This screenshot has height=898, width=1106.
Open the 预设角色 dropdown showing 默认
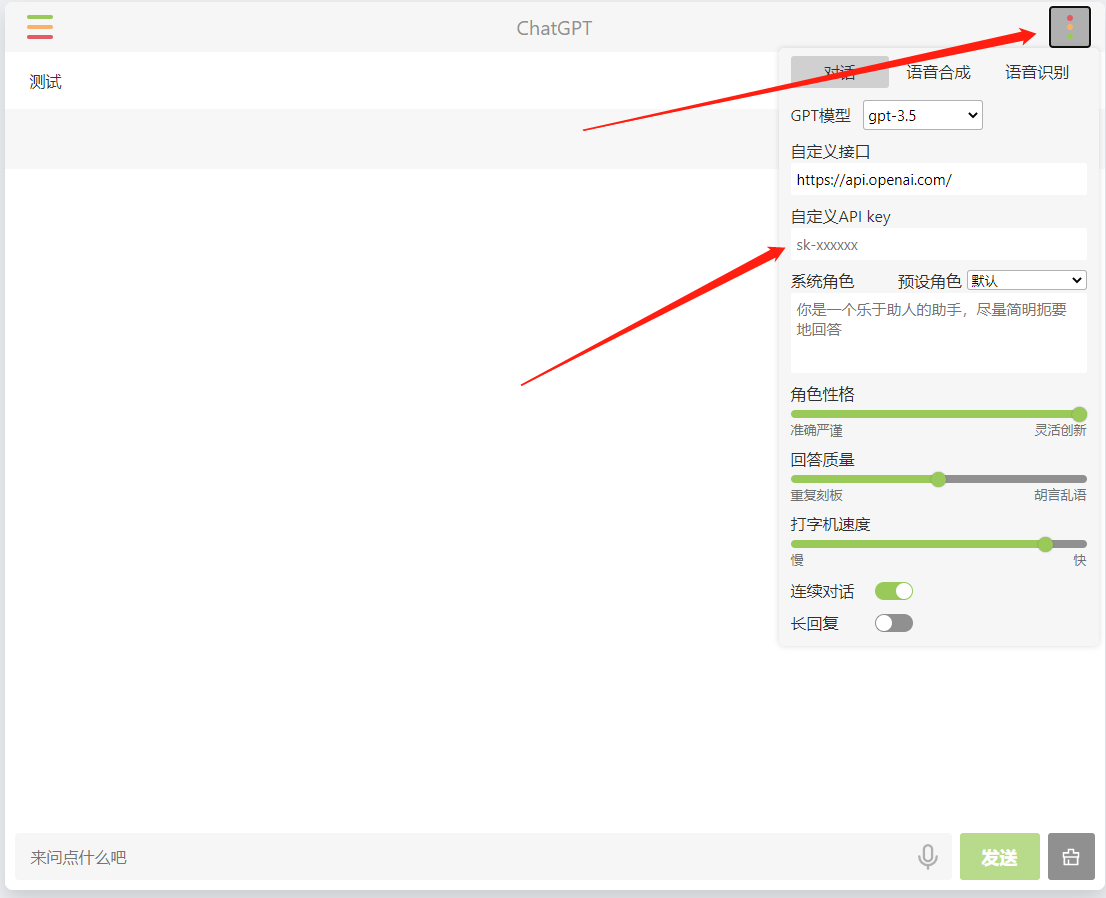(x=1026, y=281)
